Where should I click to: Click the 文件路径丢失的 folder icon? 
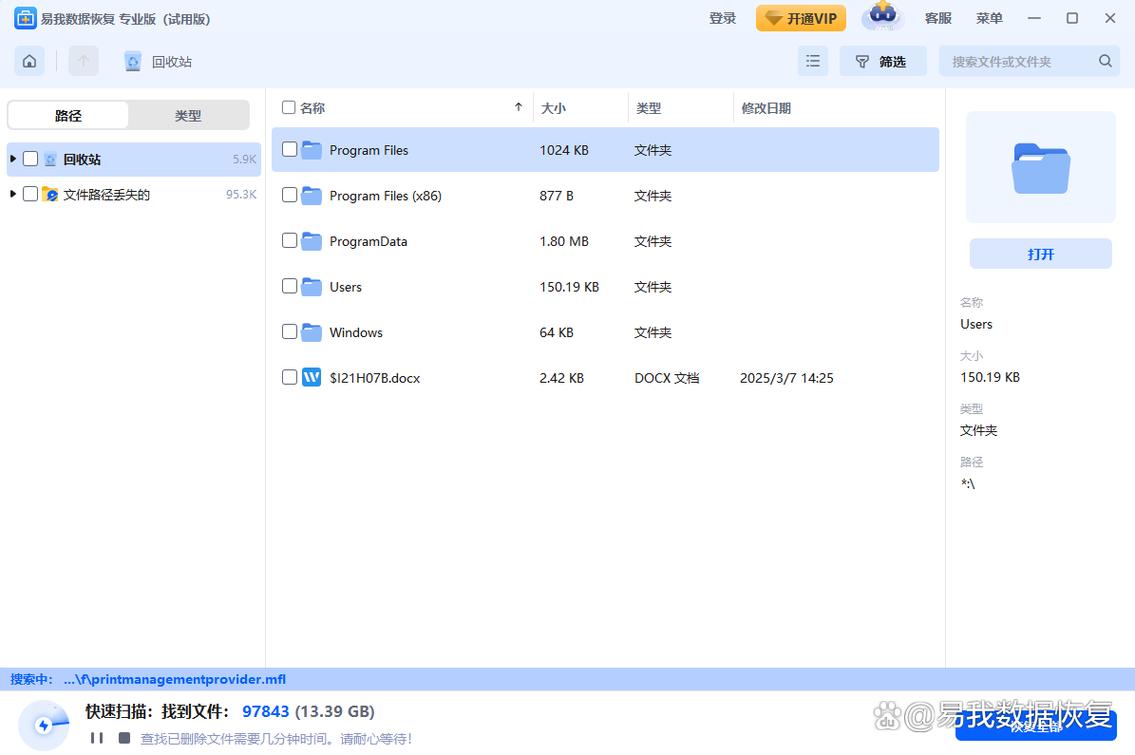(50, 194)
